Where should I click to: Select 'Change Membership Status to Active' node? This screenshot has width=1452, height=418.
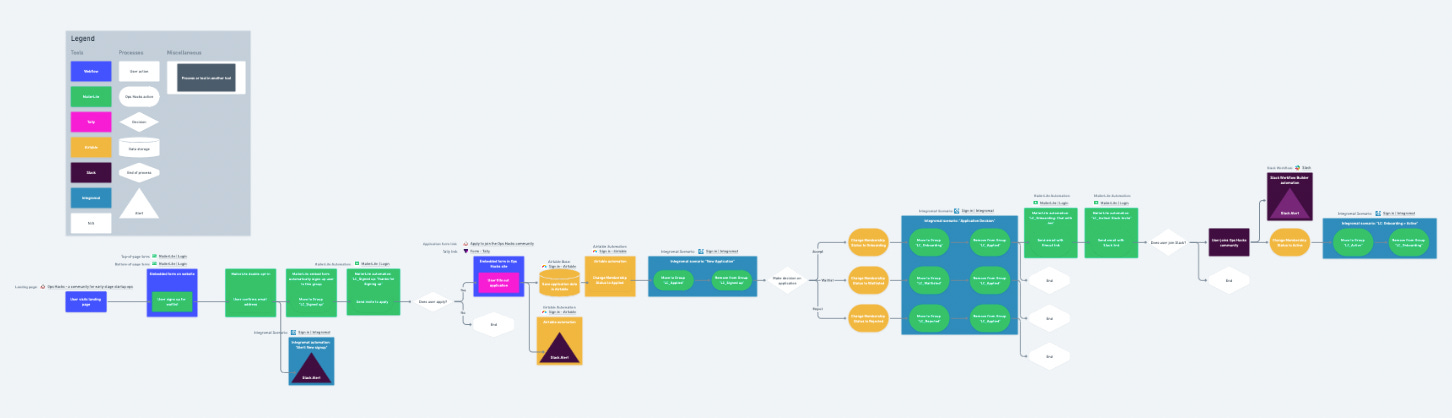pos(1290,242)
